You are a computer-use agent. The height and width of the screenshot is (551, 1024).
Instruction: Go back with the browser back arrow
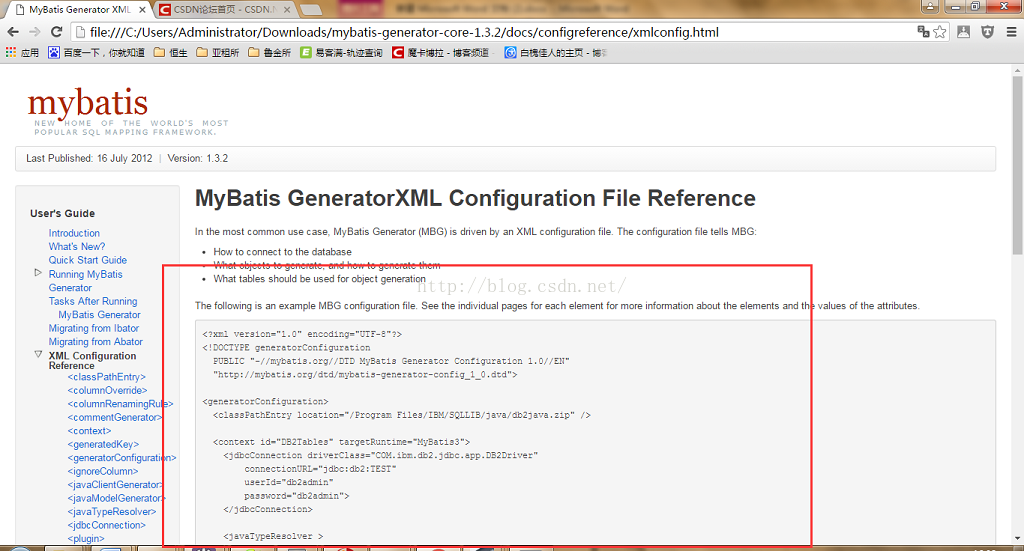13,32
